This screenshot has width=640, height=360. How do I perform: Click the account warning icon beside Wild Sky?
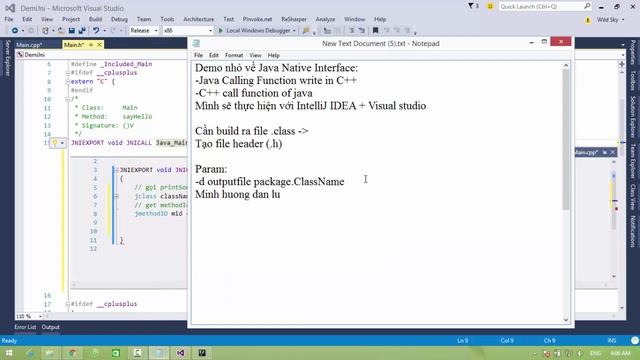coord(588,20)
